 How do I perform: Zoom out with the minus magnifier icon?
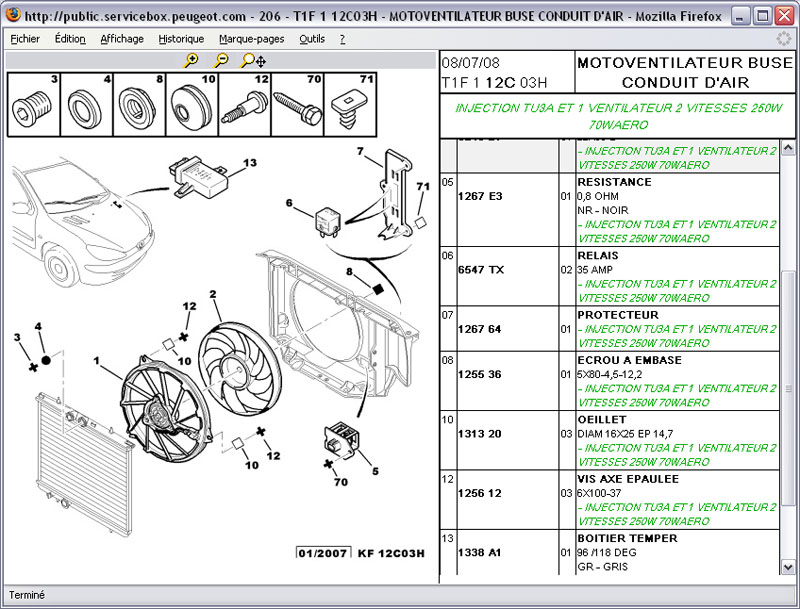[x=221, y=61]
